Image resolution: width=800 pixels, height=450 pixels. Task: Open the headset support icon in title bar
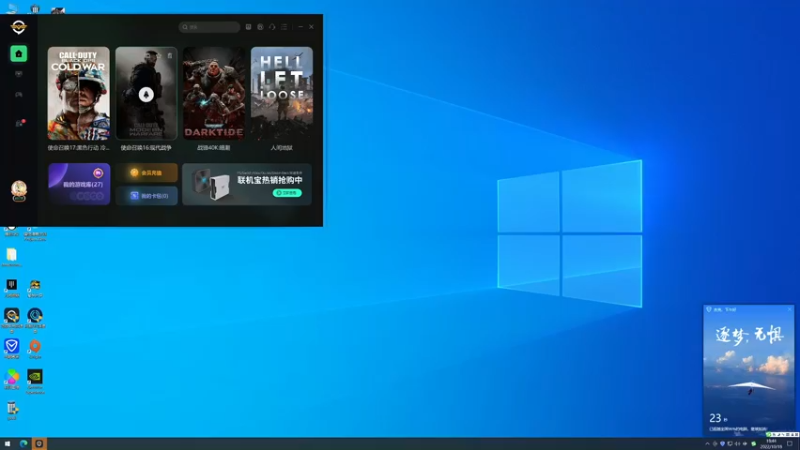click(272, 27)
